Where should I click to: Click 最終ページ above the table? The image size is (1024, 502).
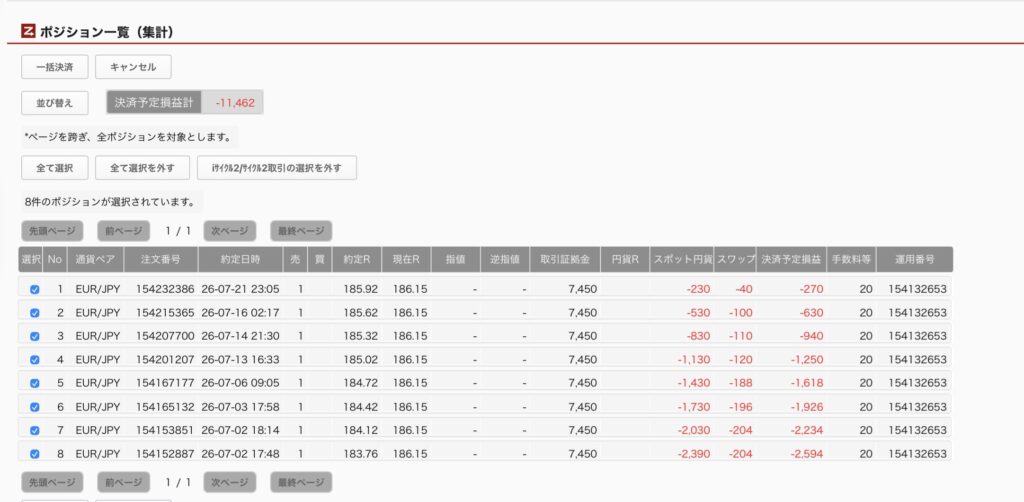(301, 231)
